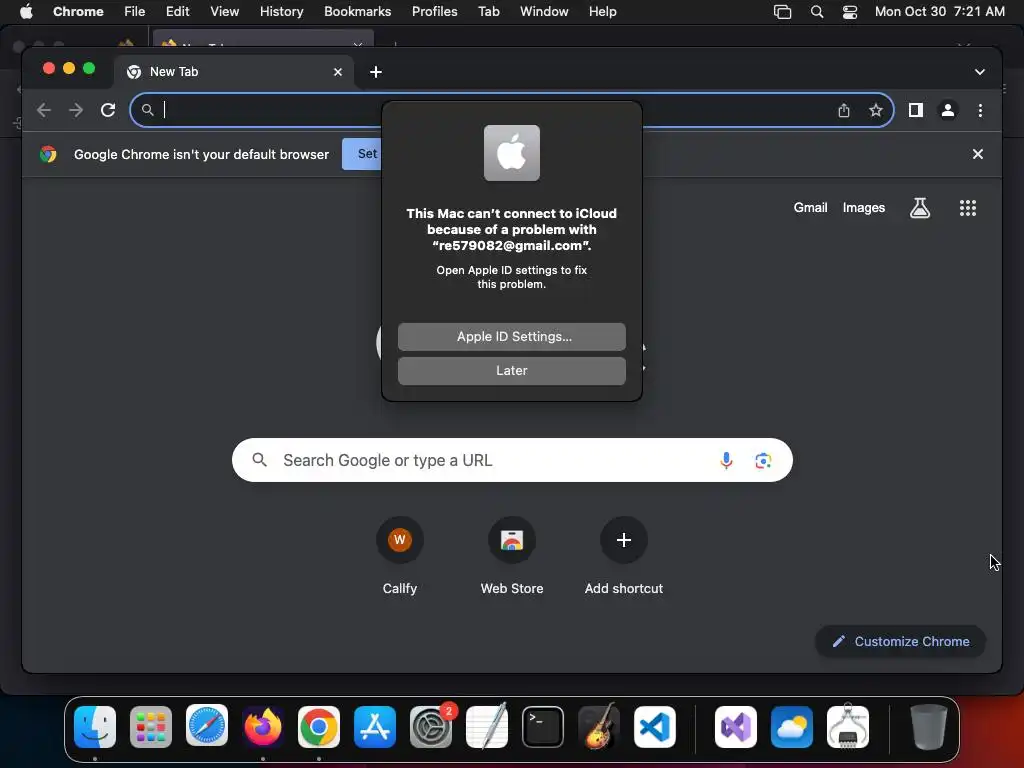Image resolution: width=1024 pixels, height=768 pixels.
Task: Click the menu bar date and time
Action: pyautogui.click(x=940, y=12)
